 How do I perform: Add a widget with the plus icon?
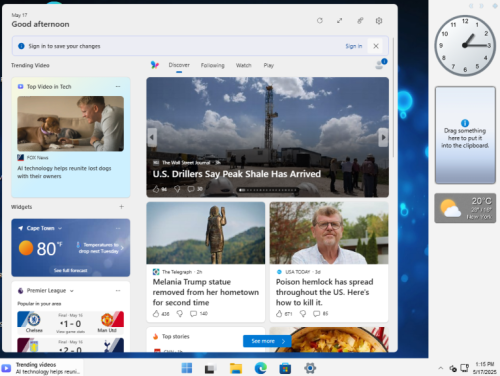coord(121,207)
